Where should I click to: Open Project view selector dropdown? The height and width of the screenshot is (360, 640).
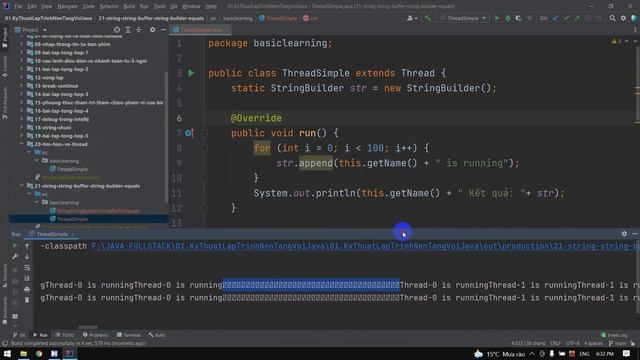[x=31, y=30]
